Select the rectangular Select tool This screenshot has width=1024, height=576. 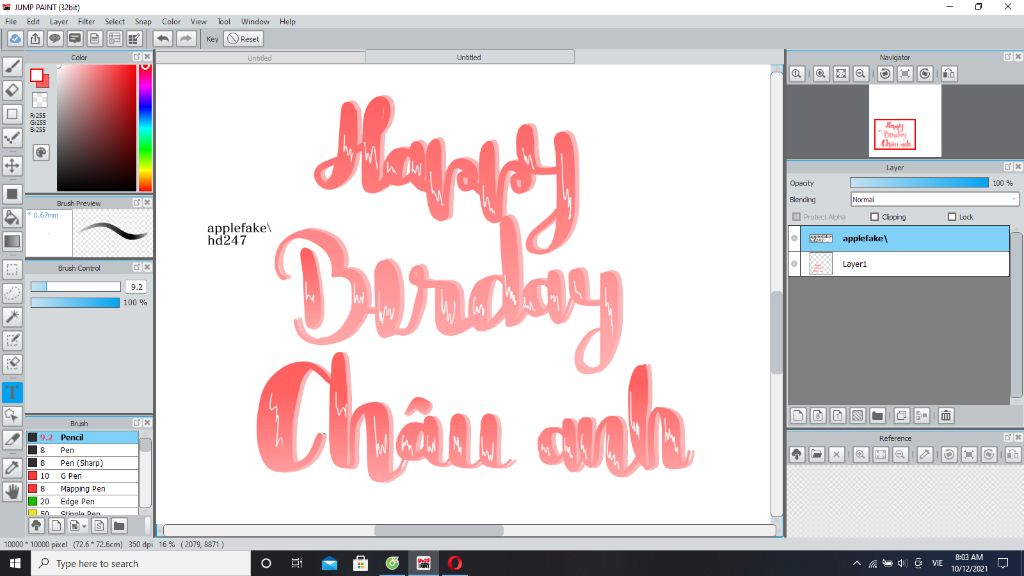[x=12, y=269]
